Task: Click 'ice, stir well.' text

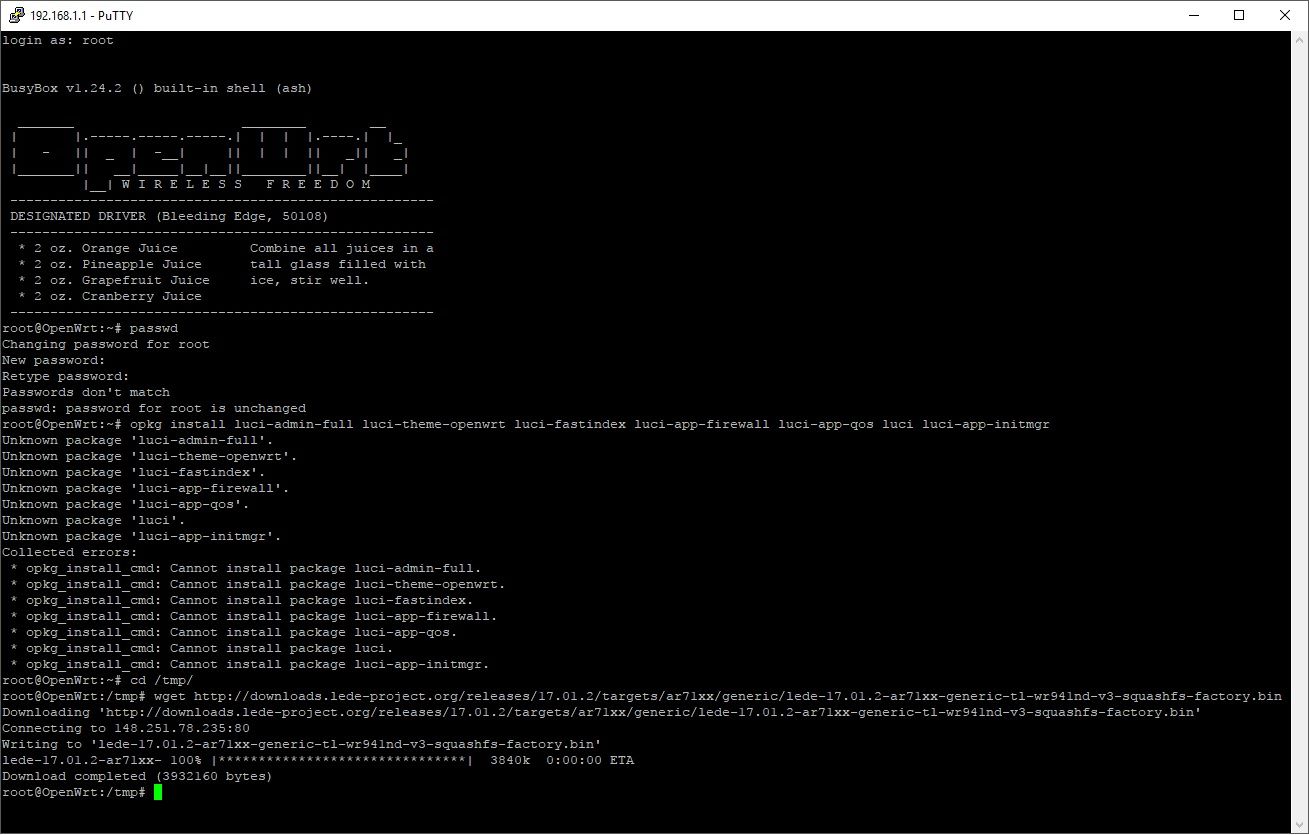Action: click(x=310, y=281)
